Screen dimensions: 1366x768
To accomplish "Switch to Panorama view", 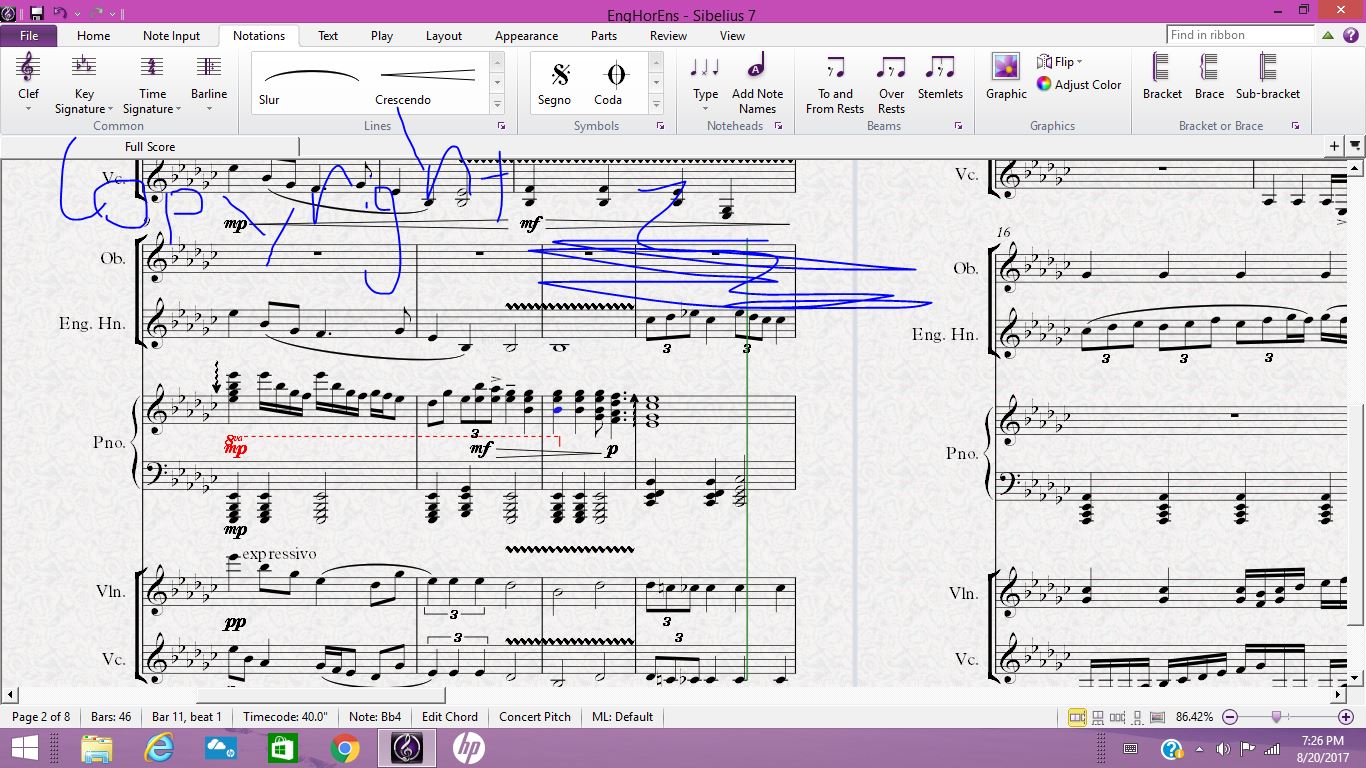I will [1157, 717].
